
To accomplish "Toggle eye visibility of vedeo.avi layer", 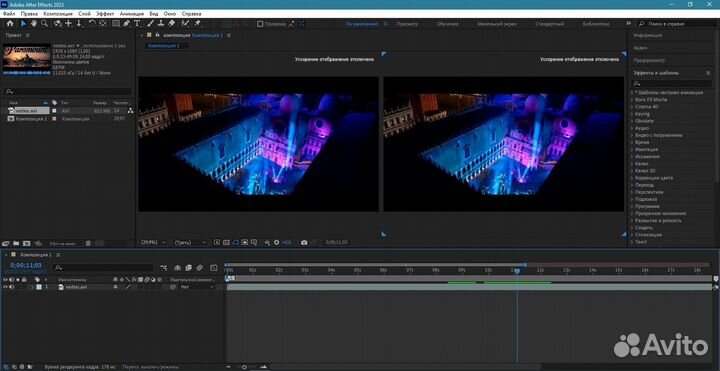I will [x=6, y=287].
